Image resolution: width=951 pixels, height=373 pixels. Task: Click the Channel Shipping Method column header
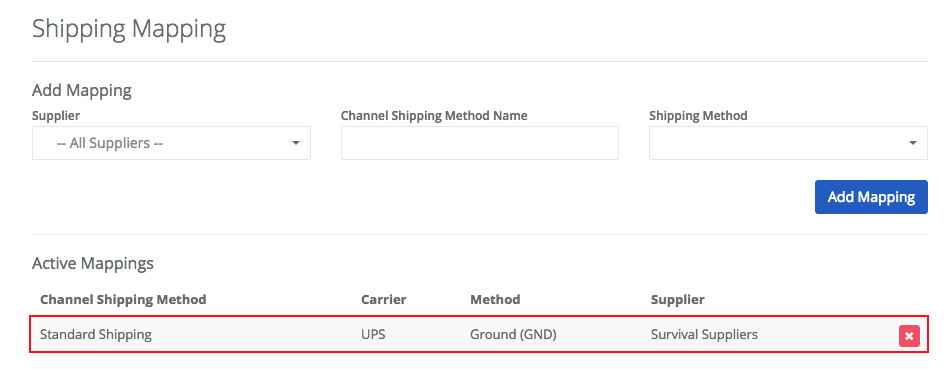click(x=123, y=300)
